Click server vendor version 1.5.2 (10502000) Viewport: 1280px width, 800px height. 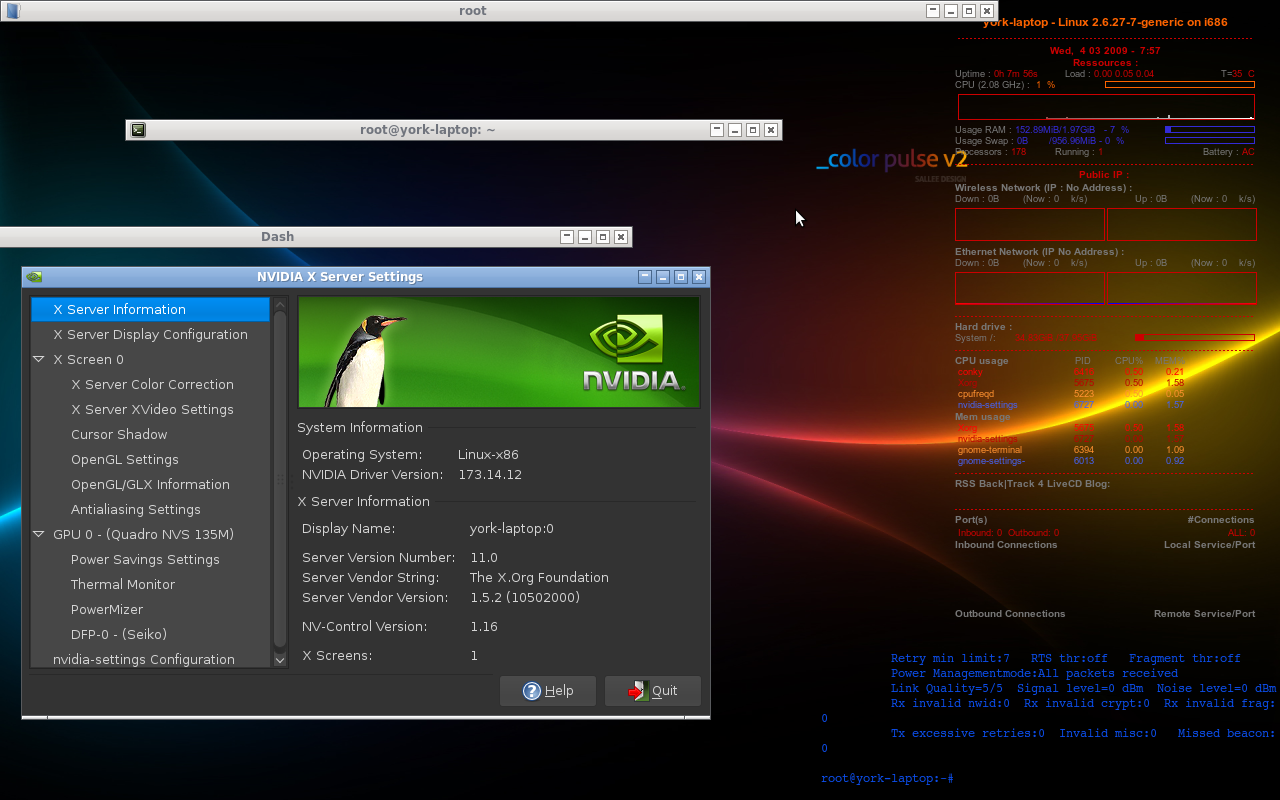pos(525,598)
